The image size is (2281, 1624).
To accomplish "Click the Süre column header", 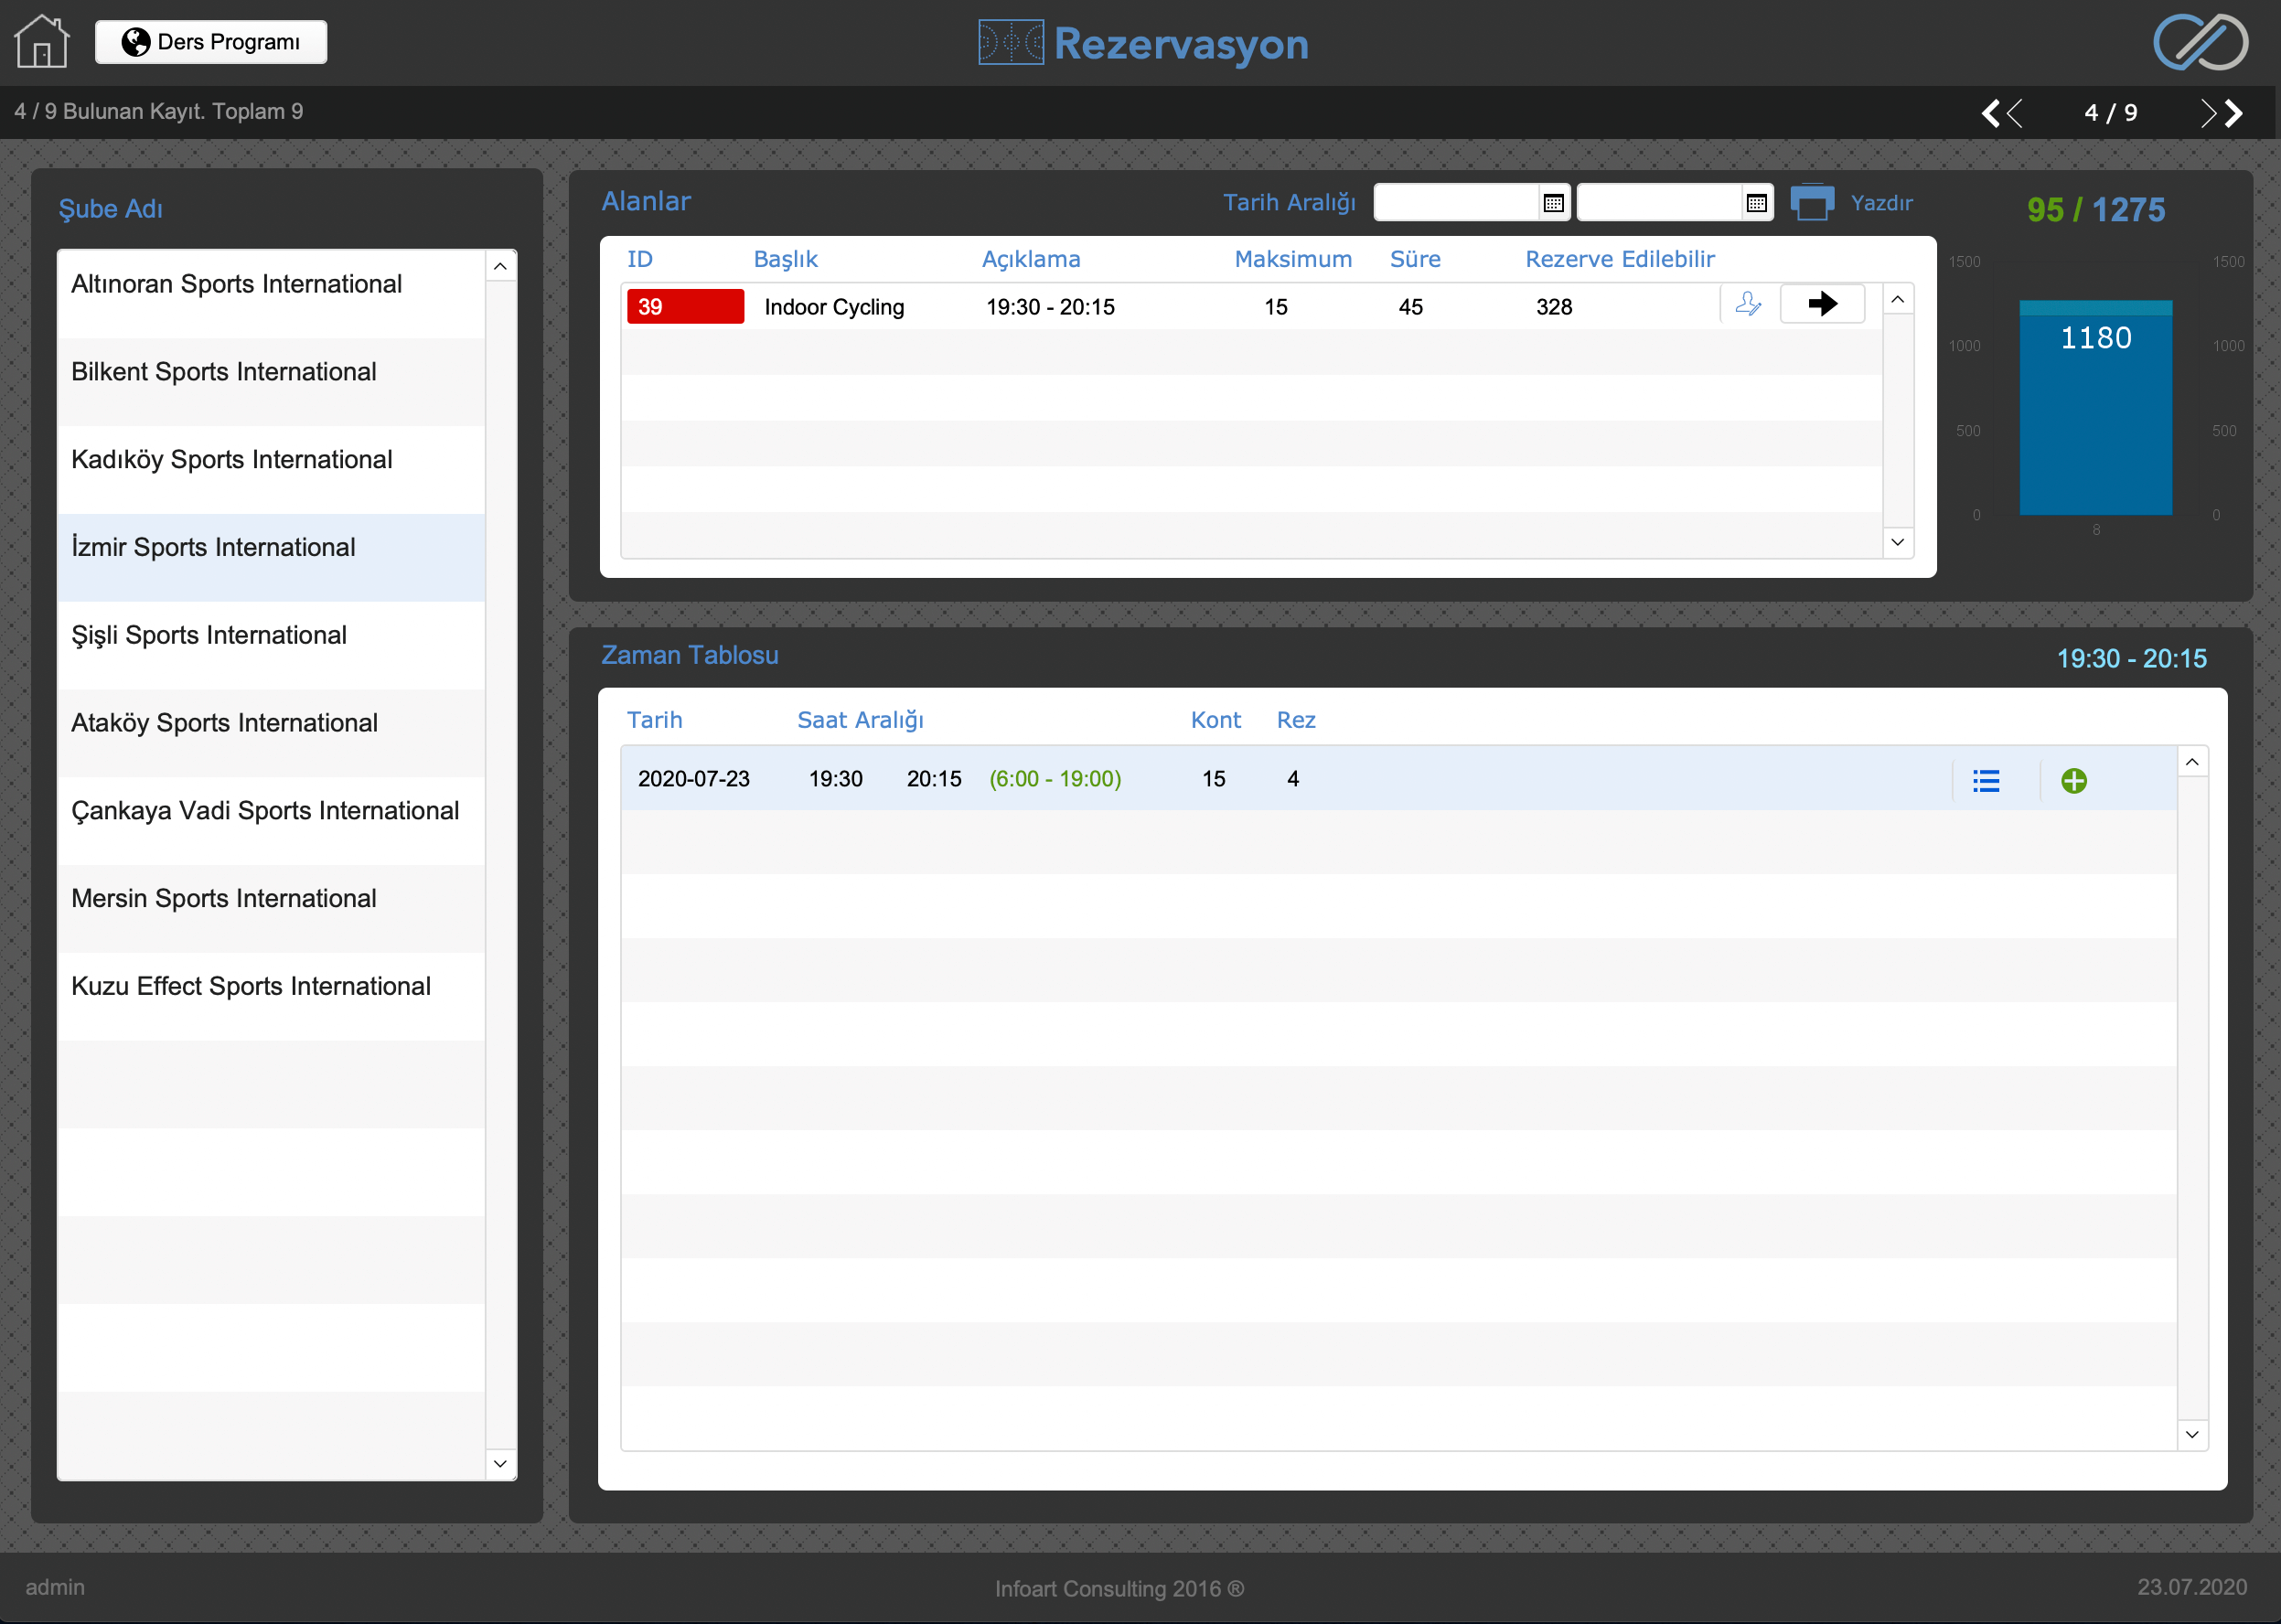I will click(1415, 259).
